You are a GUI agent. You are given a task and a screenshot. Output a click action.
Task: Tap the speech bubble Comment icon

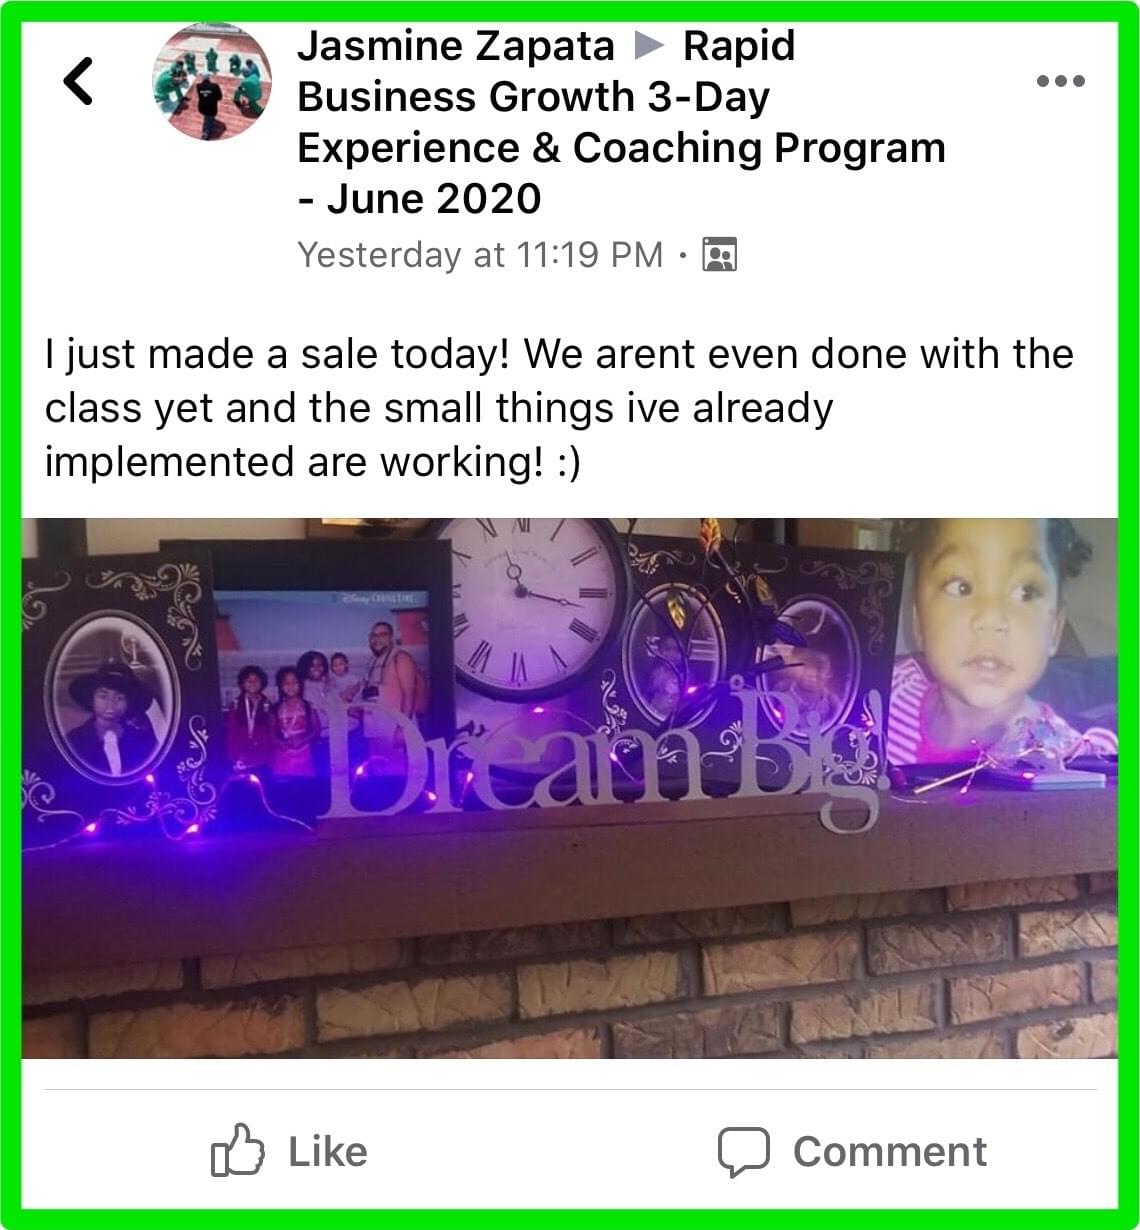[744, 1152]
